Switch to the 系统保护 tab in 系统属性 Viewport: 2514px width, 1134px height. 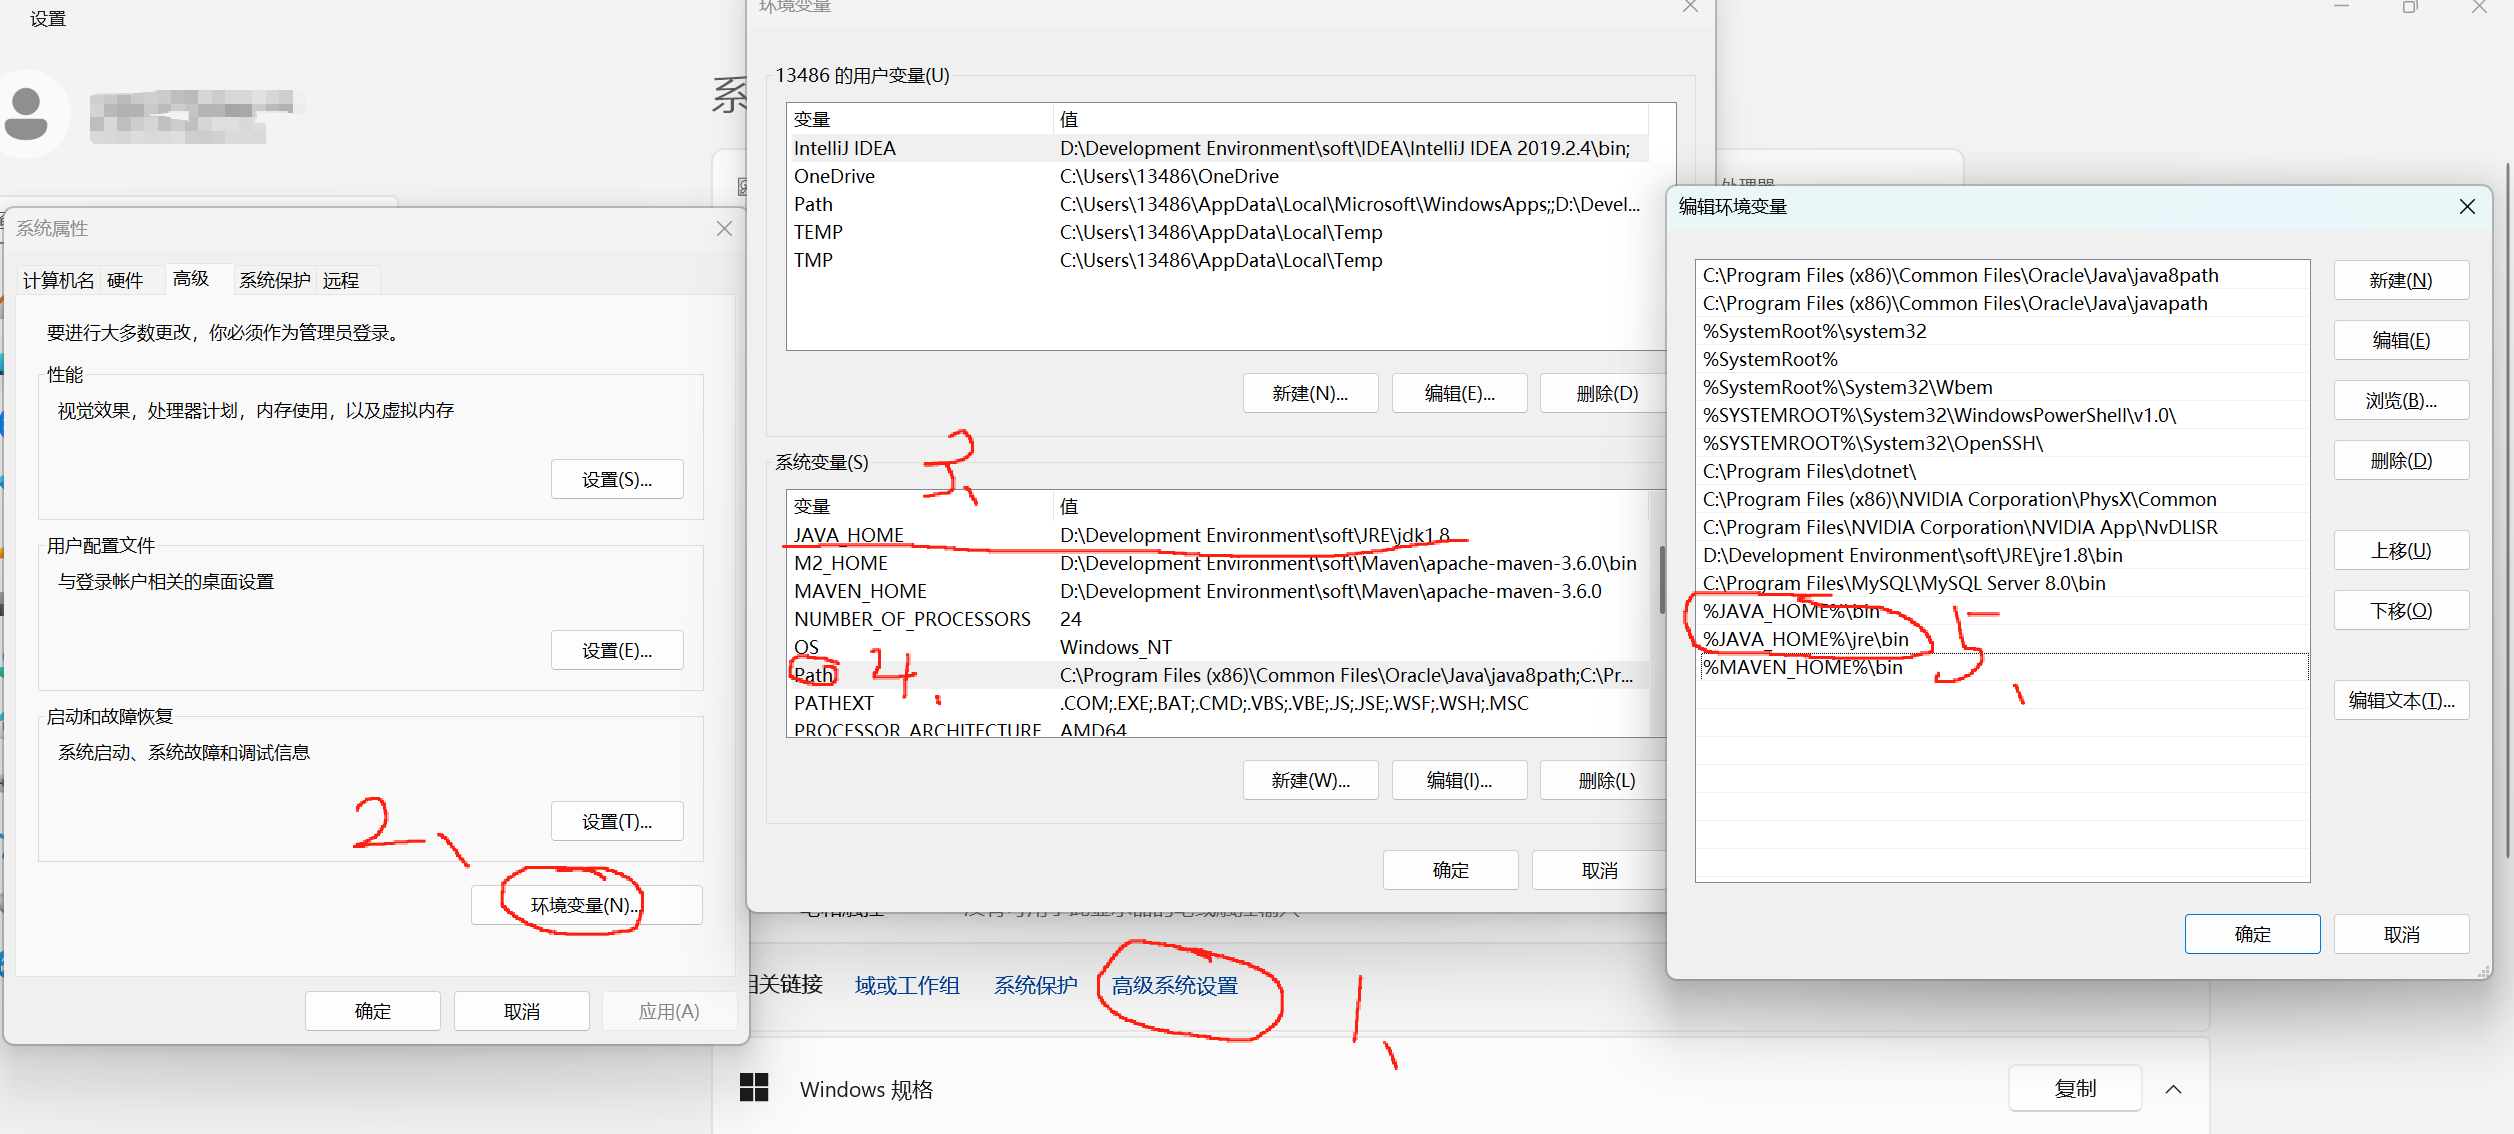click(x=274, y=280)
